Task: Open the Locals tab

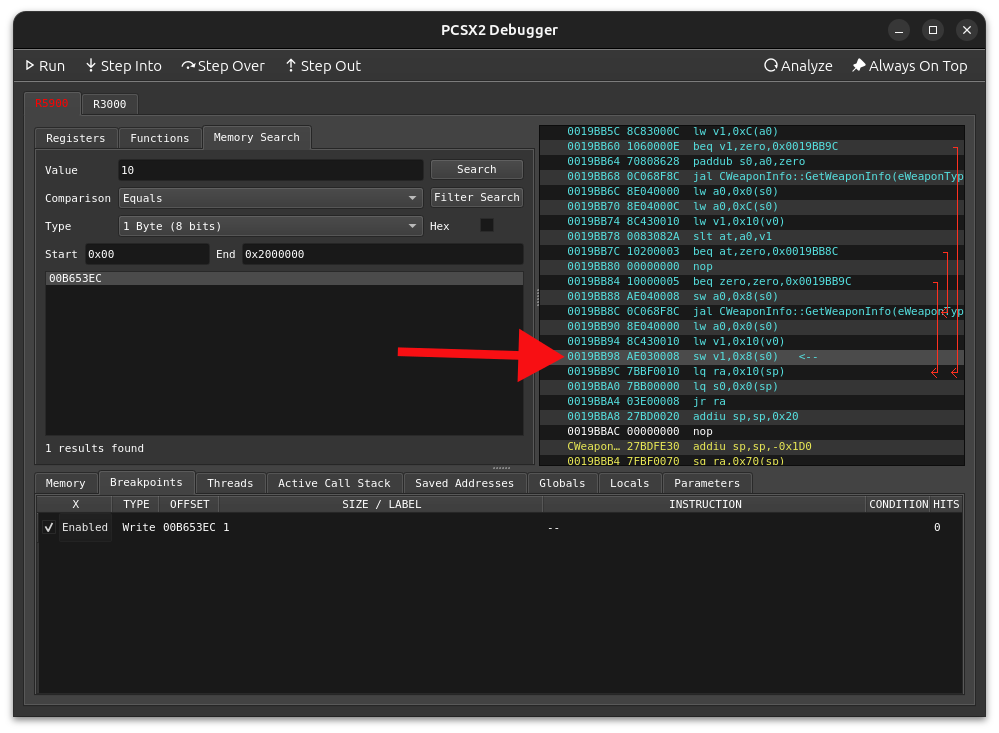Action: click(629, 483)
